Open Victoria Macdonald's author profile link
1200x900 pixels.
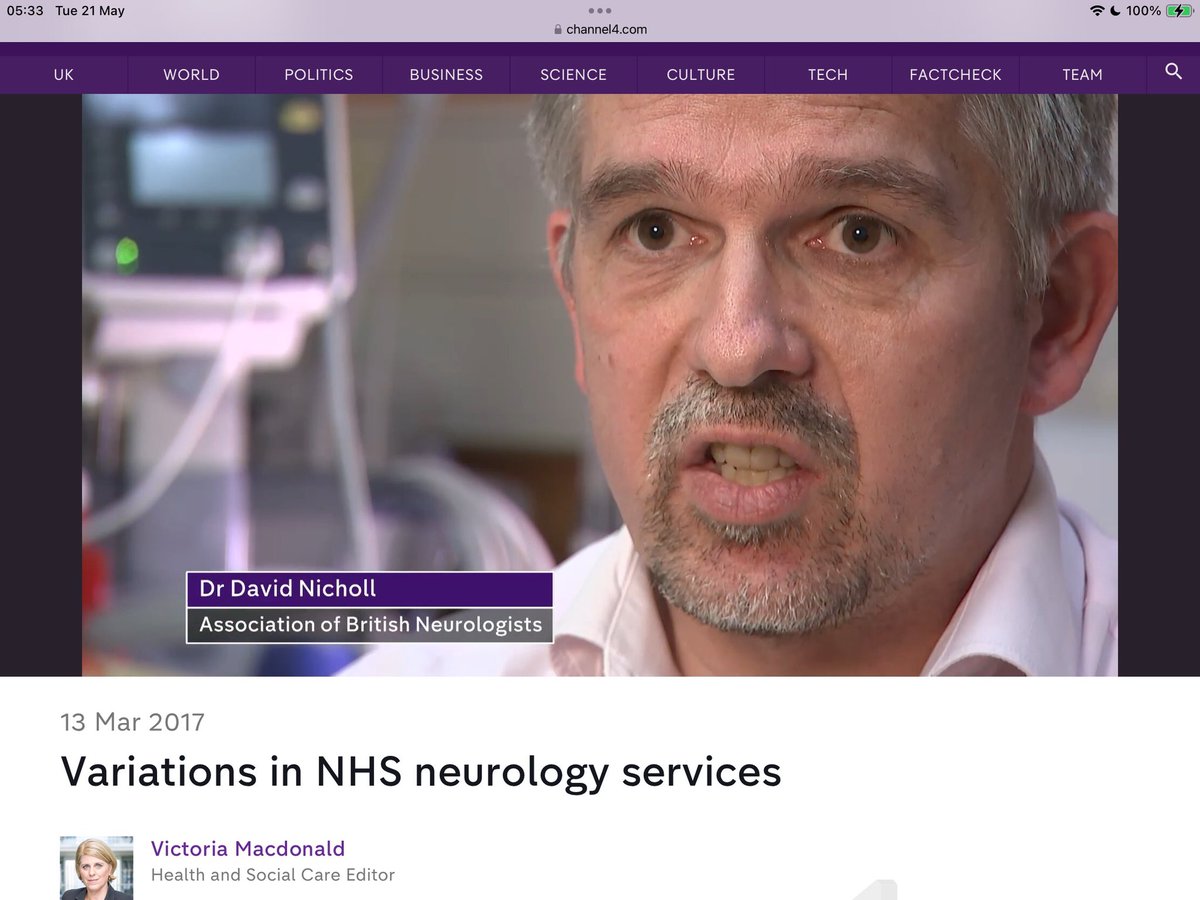[x=248, y=849]
